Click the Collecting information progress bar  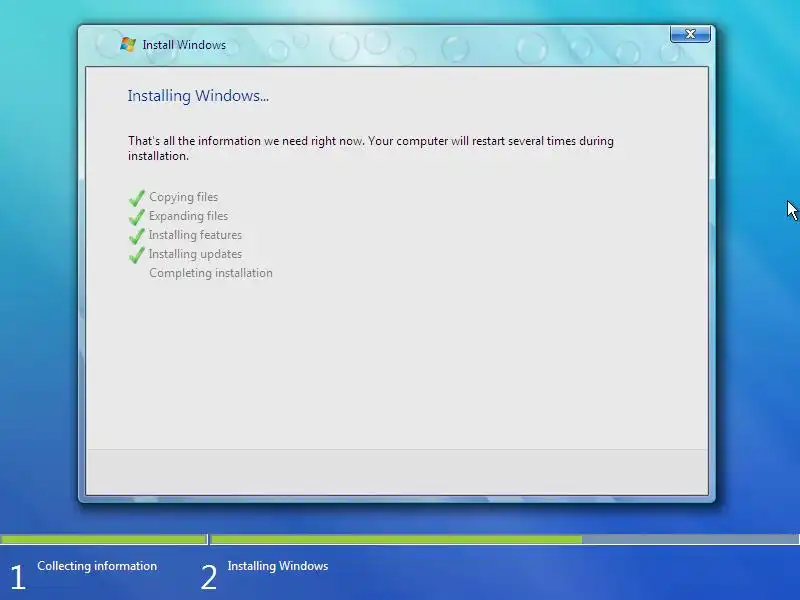(104, 539)
